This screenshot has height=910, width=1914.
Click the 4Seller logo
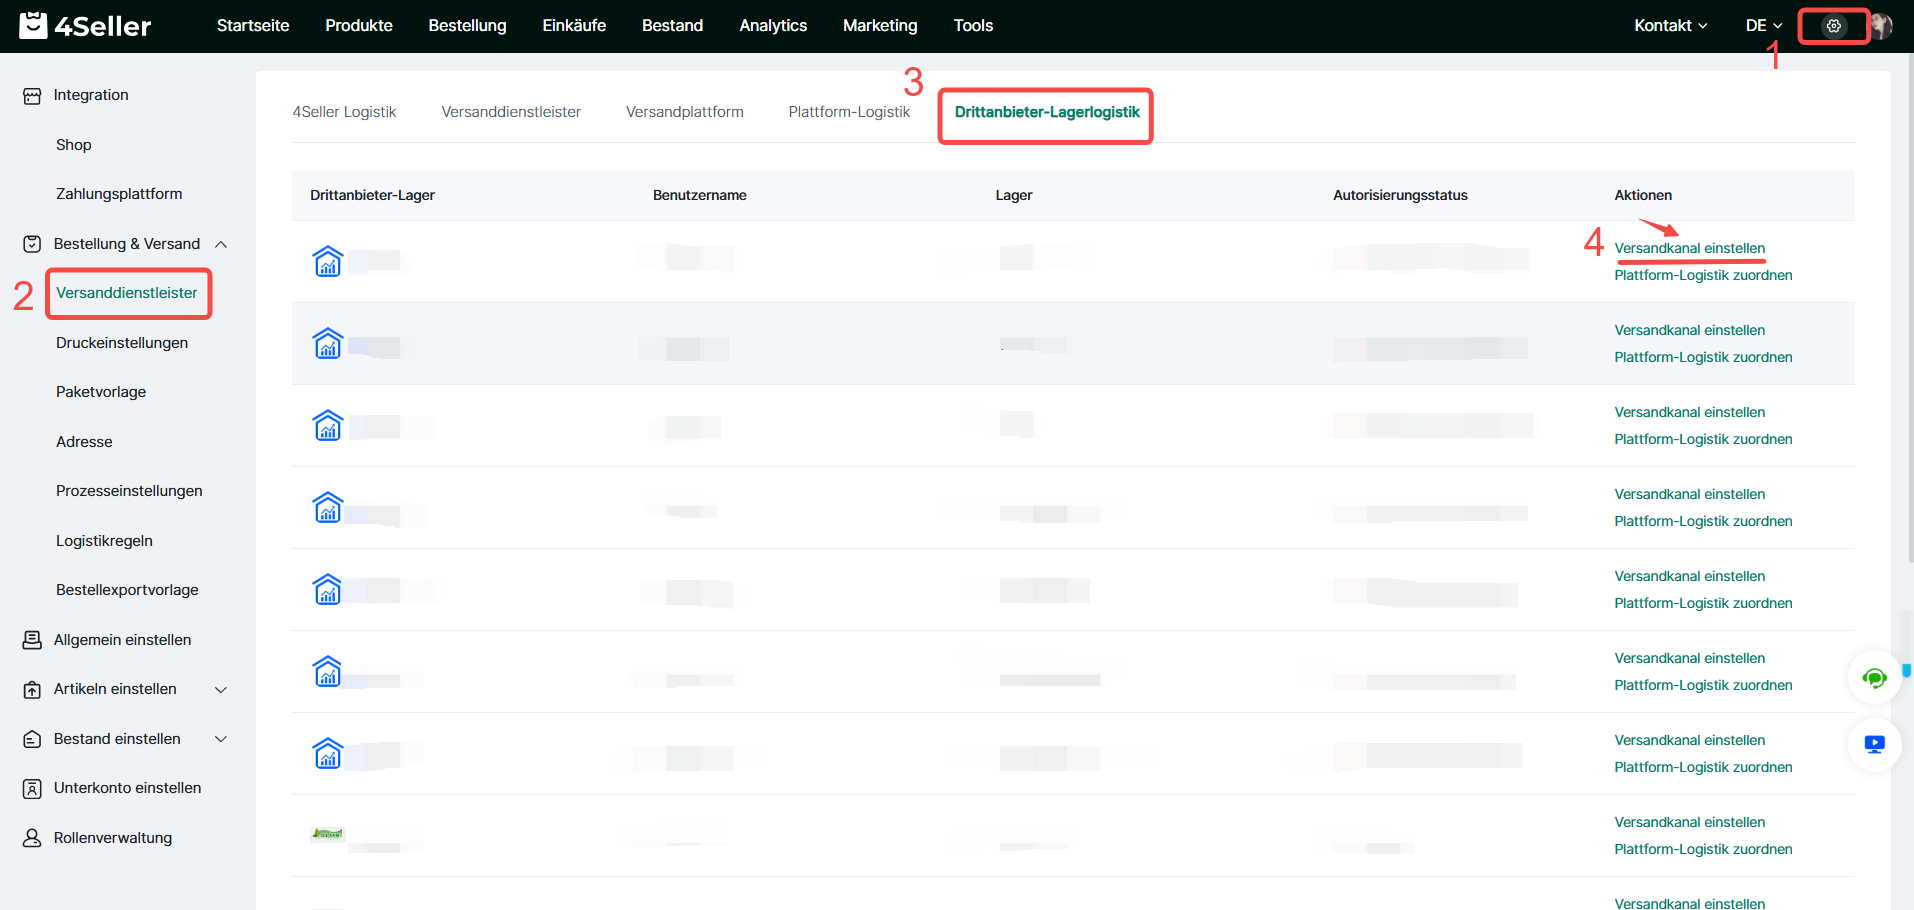coord(86,26)
